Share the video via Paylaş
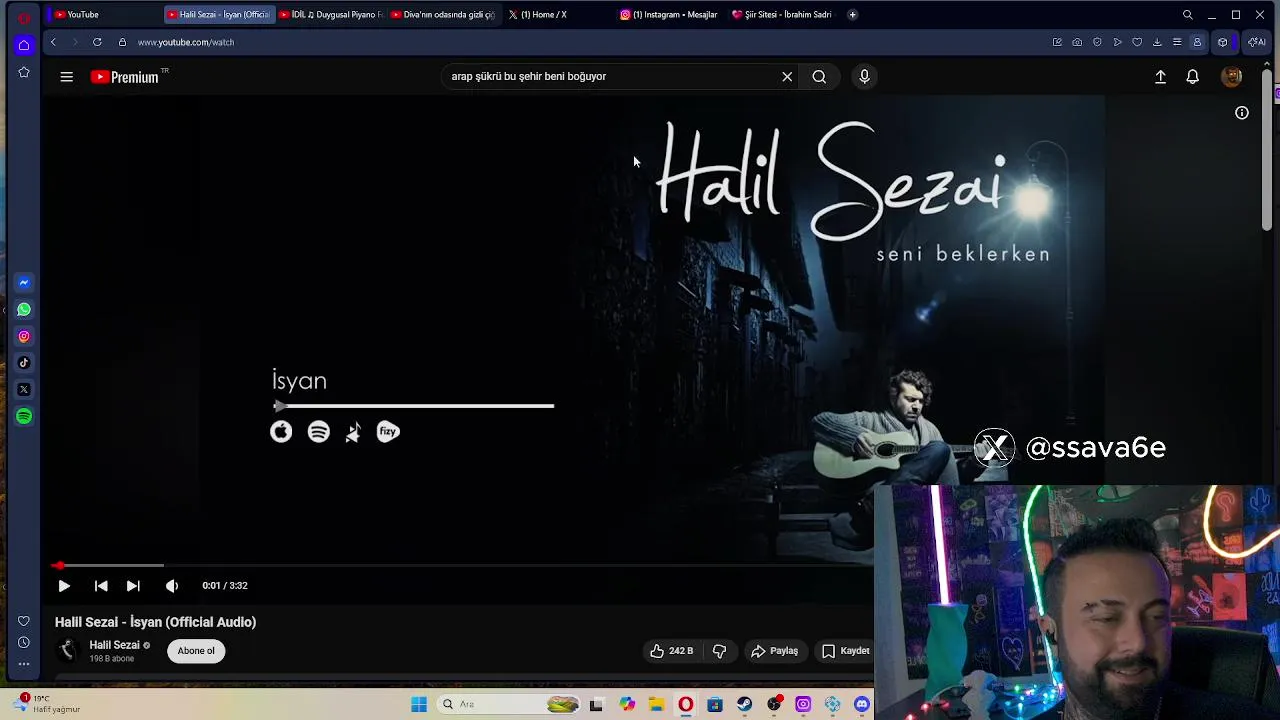Viewport: 1280px width, 720px height. click(x=775, y=651)
